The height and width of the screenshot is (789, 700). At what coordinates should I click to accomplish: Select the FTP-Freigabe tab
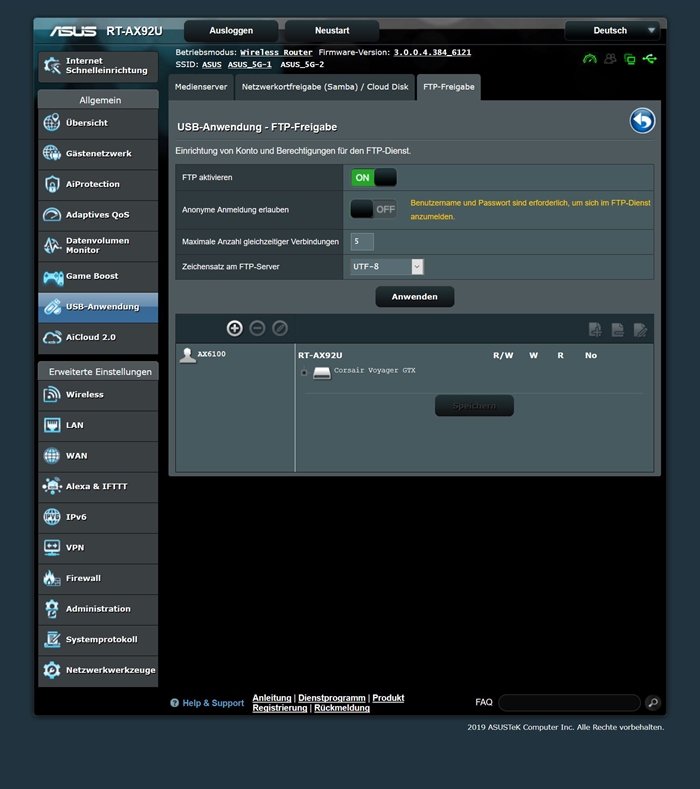pos(448,87)
